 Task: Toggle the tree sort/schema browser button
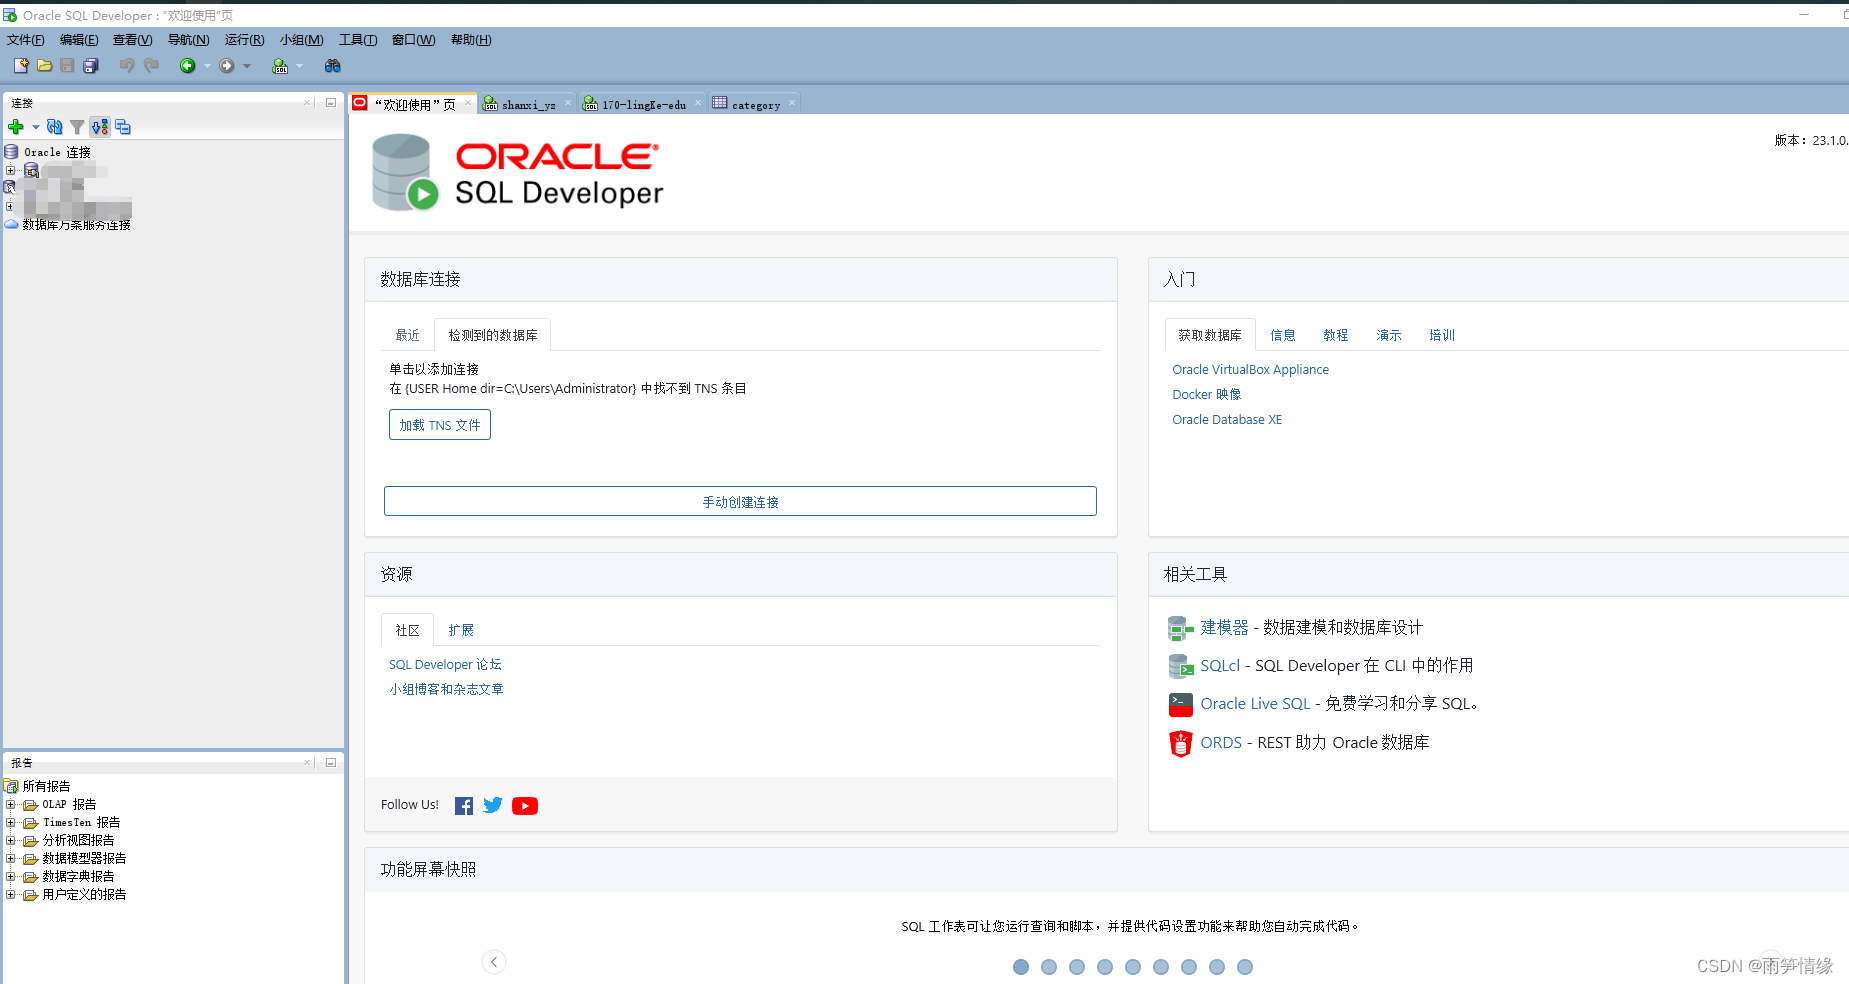pyautogui.click(x=100, y=127)
